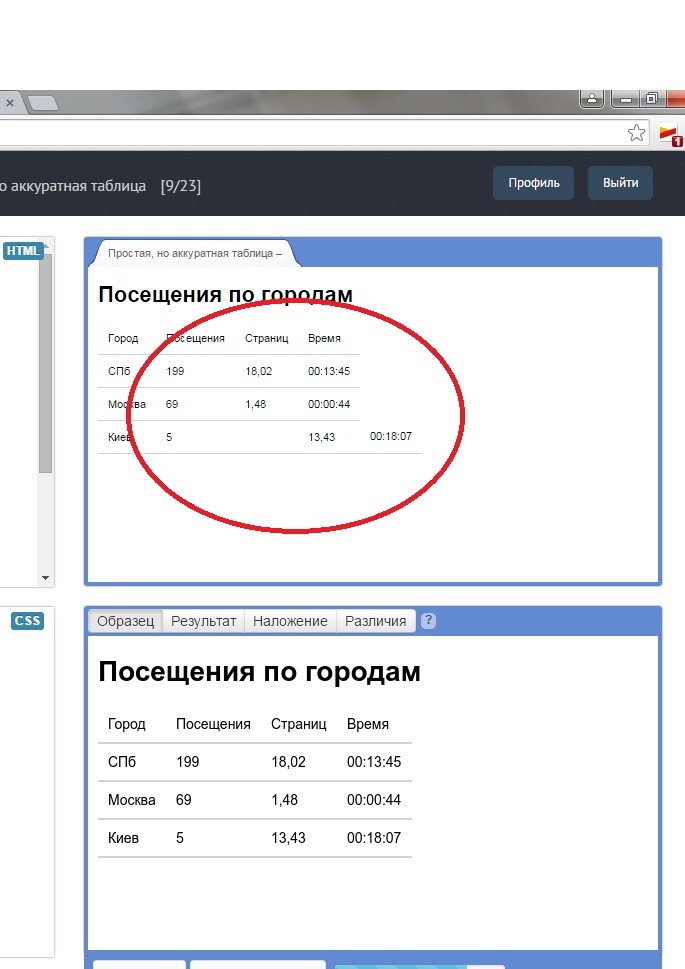
Task: Click 'Москва' cell in sample table
Action: [132, 800]
